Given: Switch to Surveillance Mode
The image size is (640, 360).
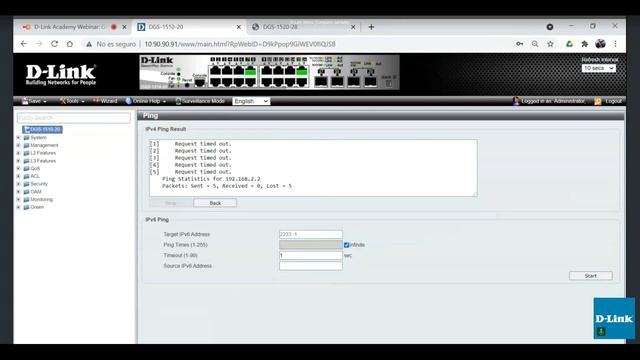Looking at the screenshot, I should tap(200, 101).
